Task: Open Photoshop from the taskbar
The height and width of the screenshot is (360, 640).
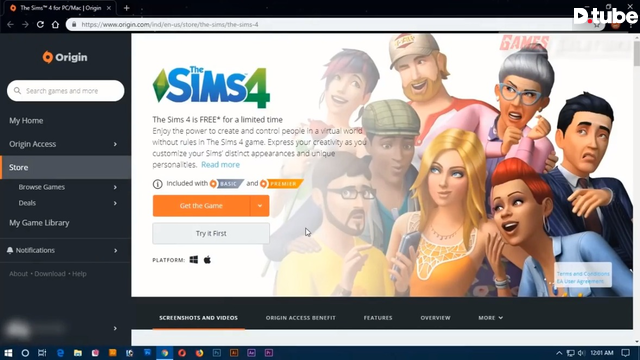Action: click(217, 353)
